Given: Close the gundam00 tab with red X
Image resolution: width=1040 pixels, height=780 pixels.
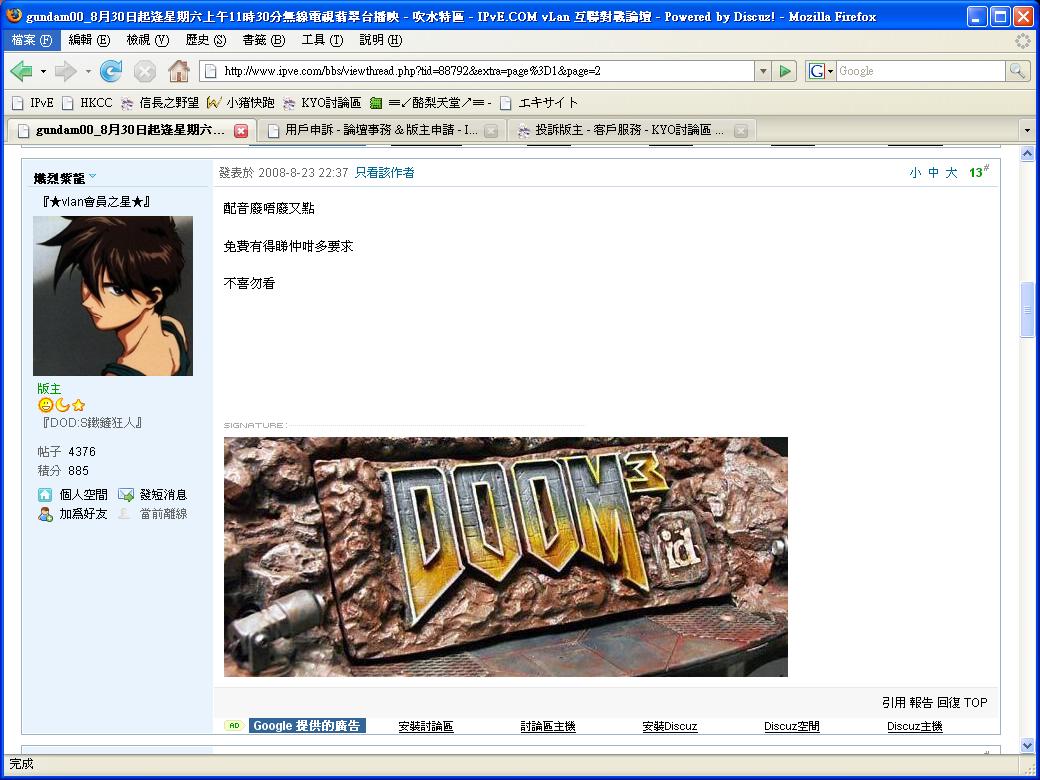Looking at the screenshot, I should pos(241,131).
